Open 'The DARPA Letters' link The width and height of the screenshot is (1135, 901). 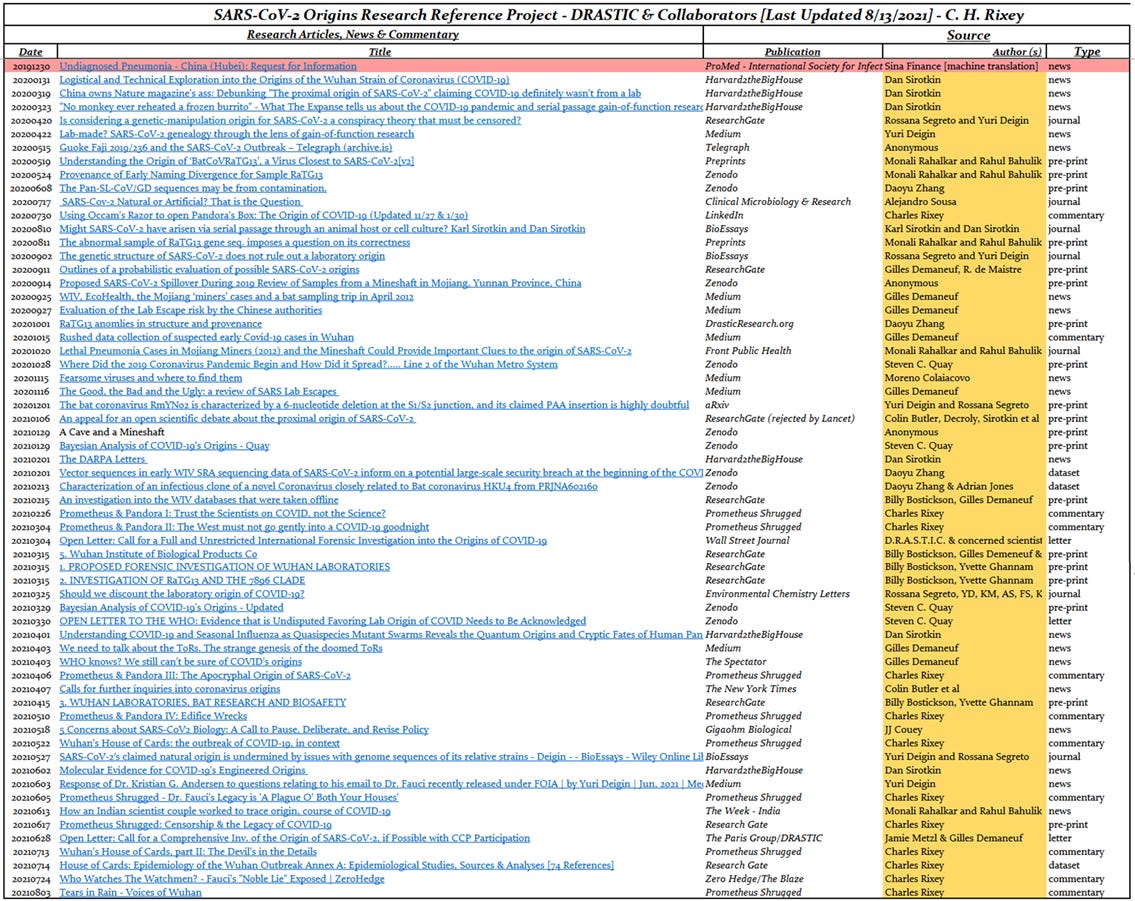click(103, 459)
